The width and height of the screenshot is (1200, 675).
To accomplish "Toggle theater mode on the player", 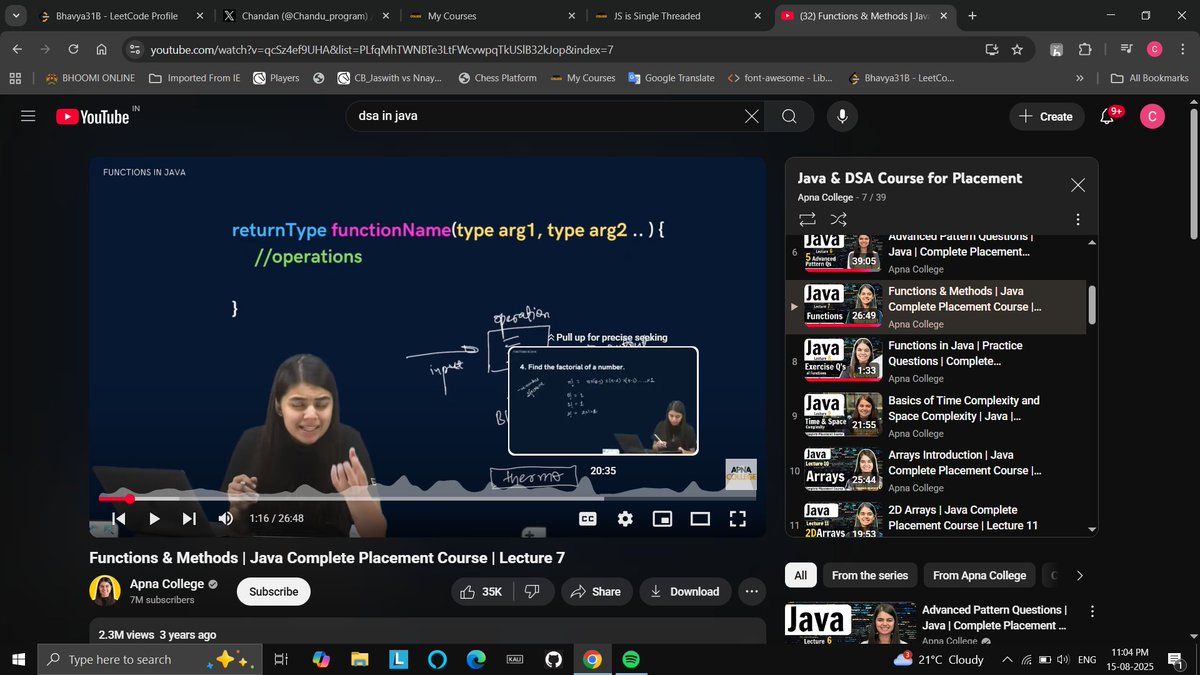I will click(700, 518).
